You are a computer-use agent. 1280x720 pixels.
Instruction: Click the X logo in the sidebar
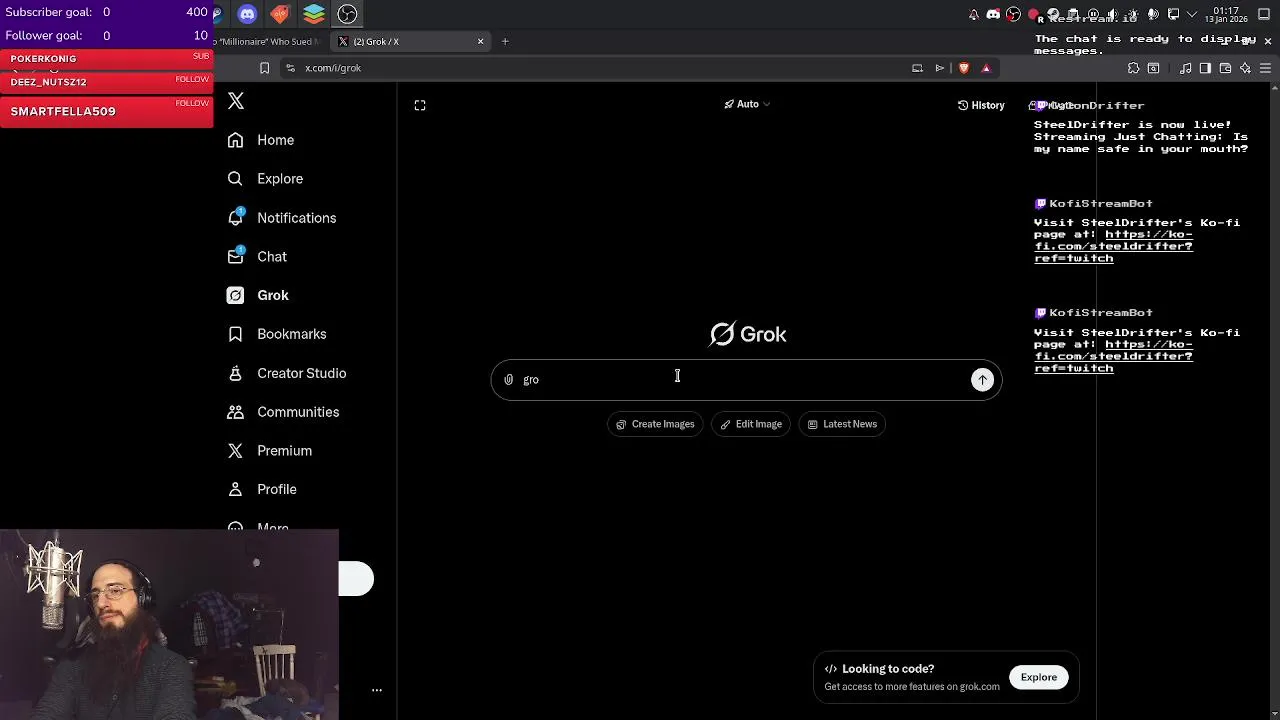point(236,101)
